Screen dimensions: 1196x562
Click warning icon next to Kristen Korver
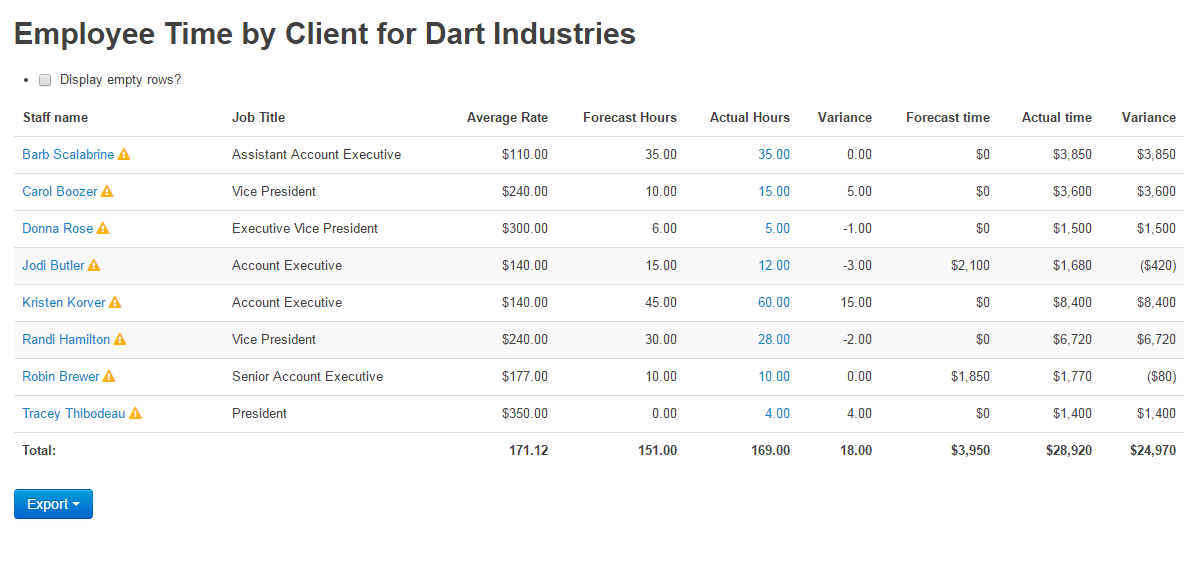[114, 302]
